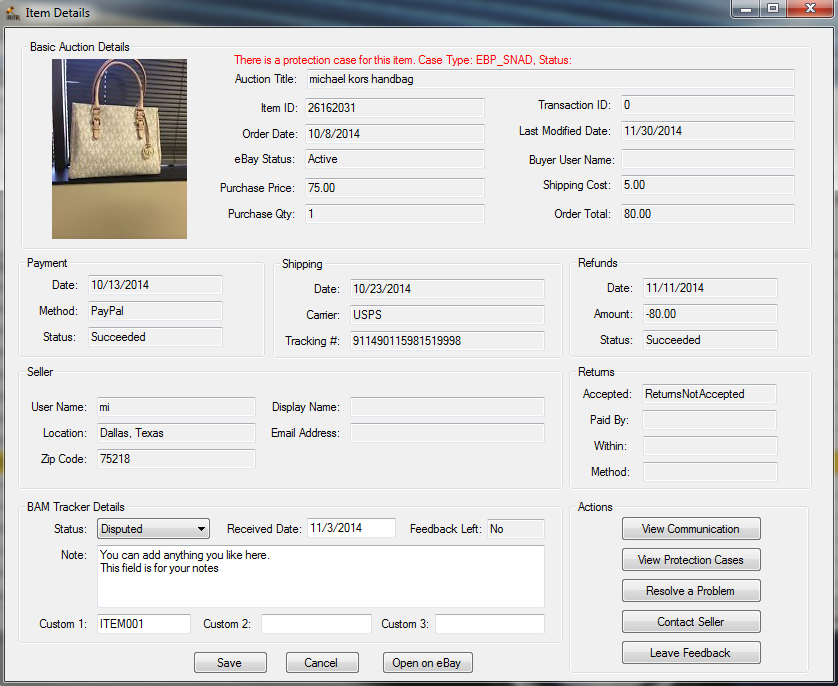Save the item details
This screenshot has height=686, width=838.
tap(230, 663)
